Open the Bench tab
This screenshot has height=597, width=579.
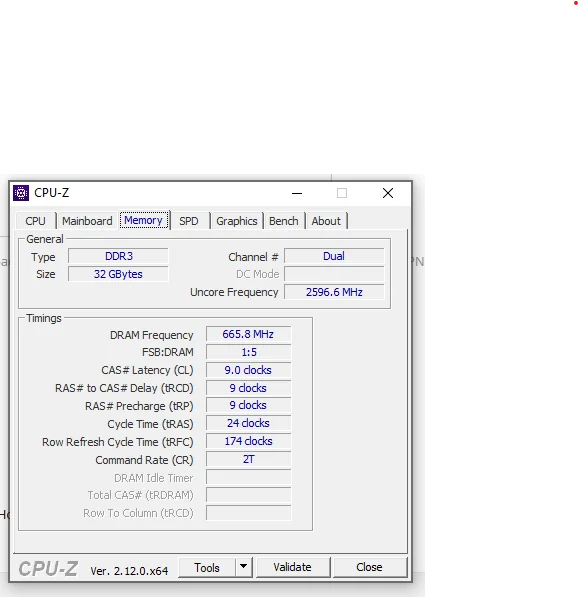284,221
